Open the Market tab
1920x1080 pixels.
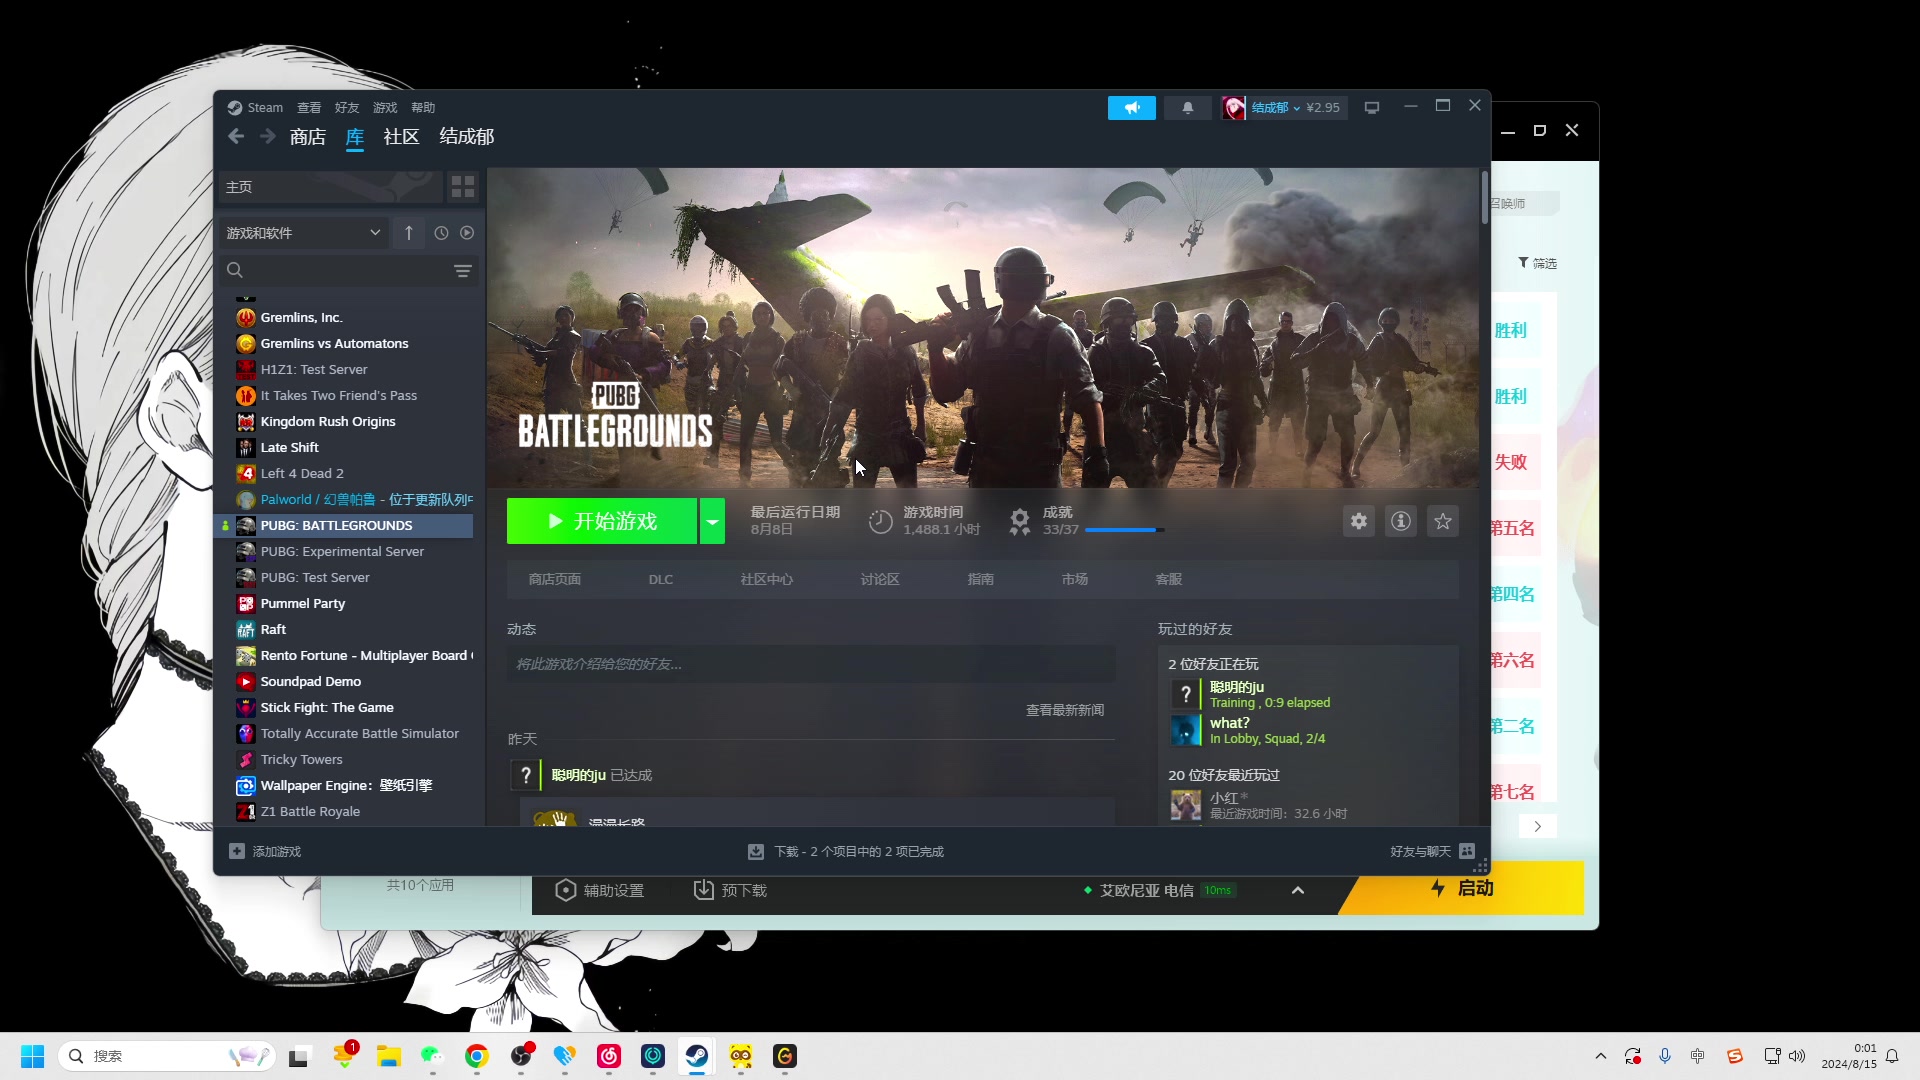tap(1074, 580)
